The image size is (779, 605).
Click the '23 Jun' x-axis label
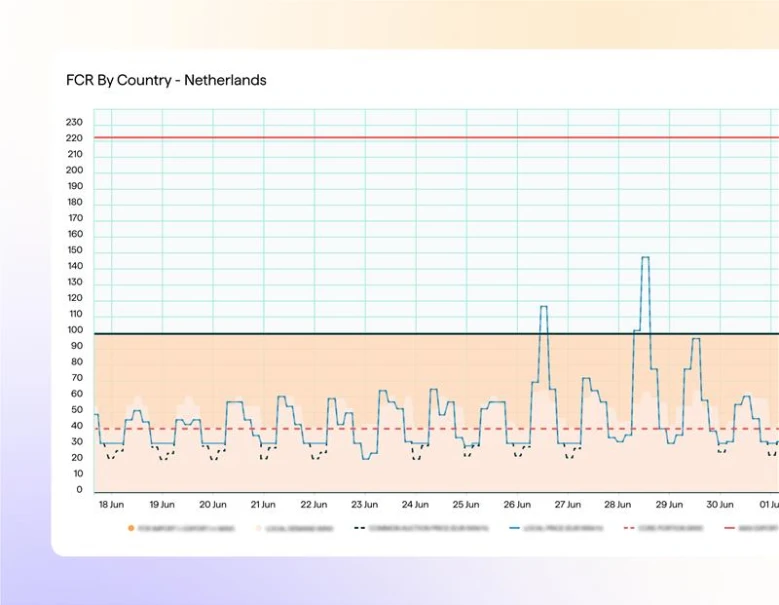point(364,505)
